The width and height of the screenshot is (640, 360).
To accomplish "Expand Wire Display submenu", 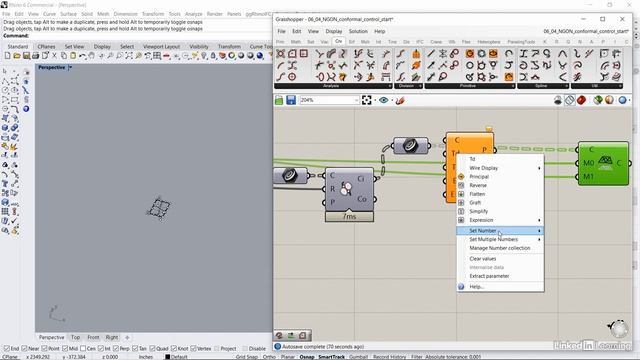I will (500, 168).
